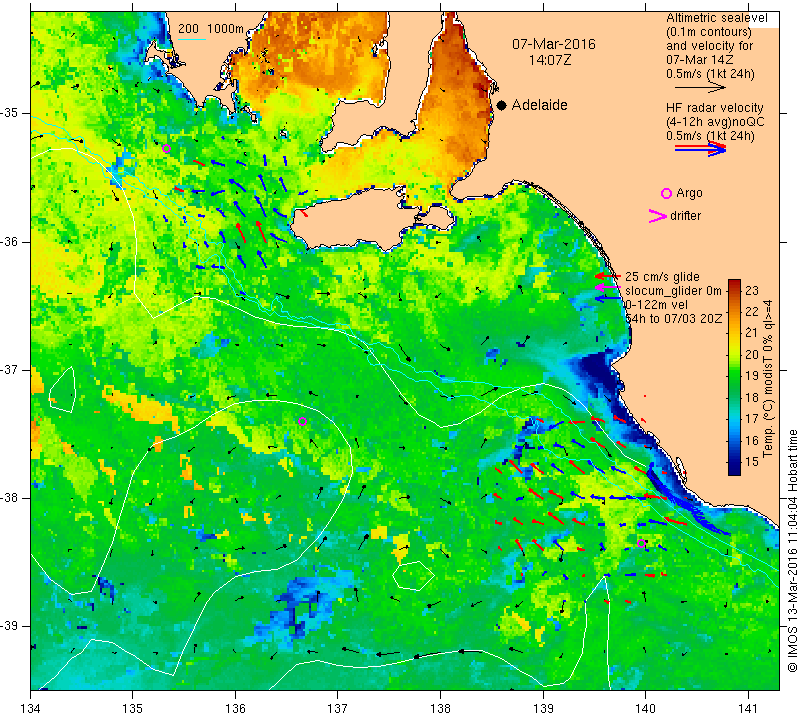Click the longitude axis label '138'
The image size is (800, 720).
coord(440,708)
